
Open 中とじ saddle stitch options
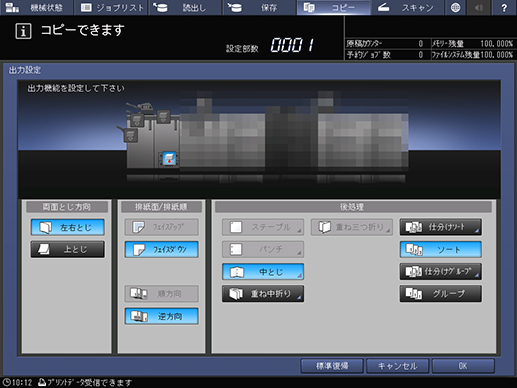[x=263, y=272]
